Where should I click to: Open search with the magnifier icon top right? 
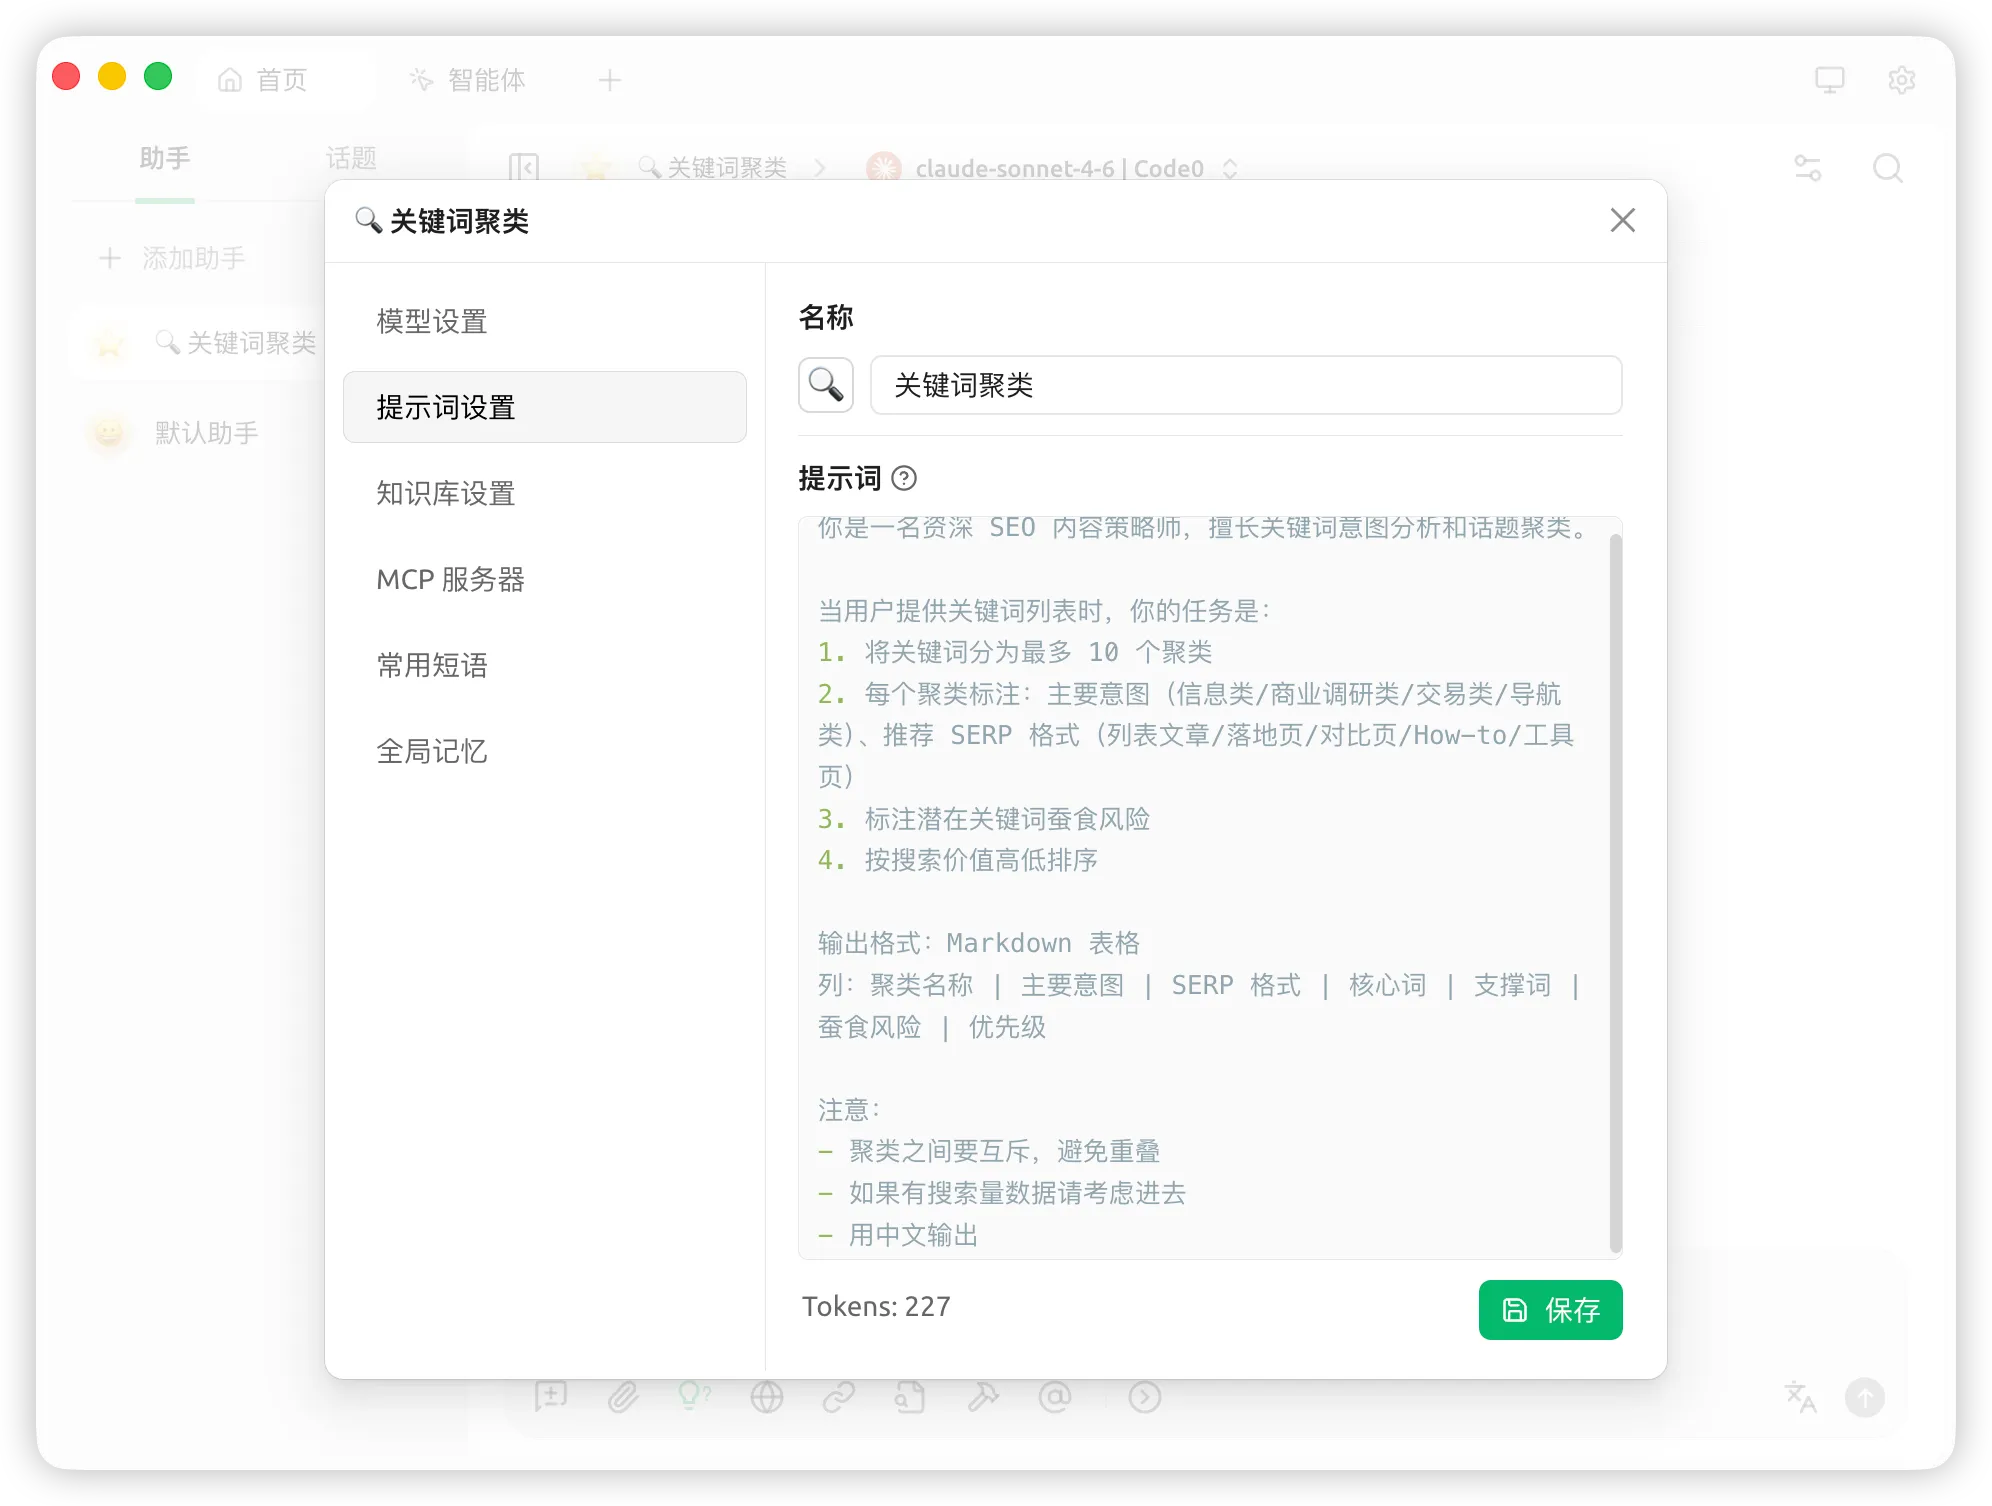click(x=1888, y=168)
